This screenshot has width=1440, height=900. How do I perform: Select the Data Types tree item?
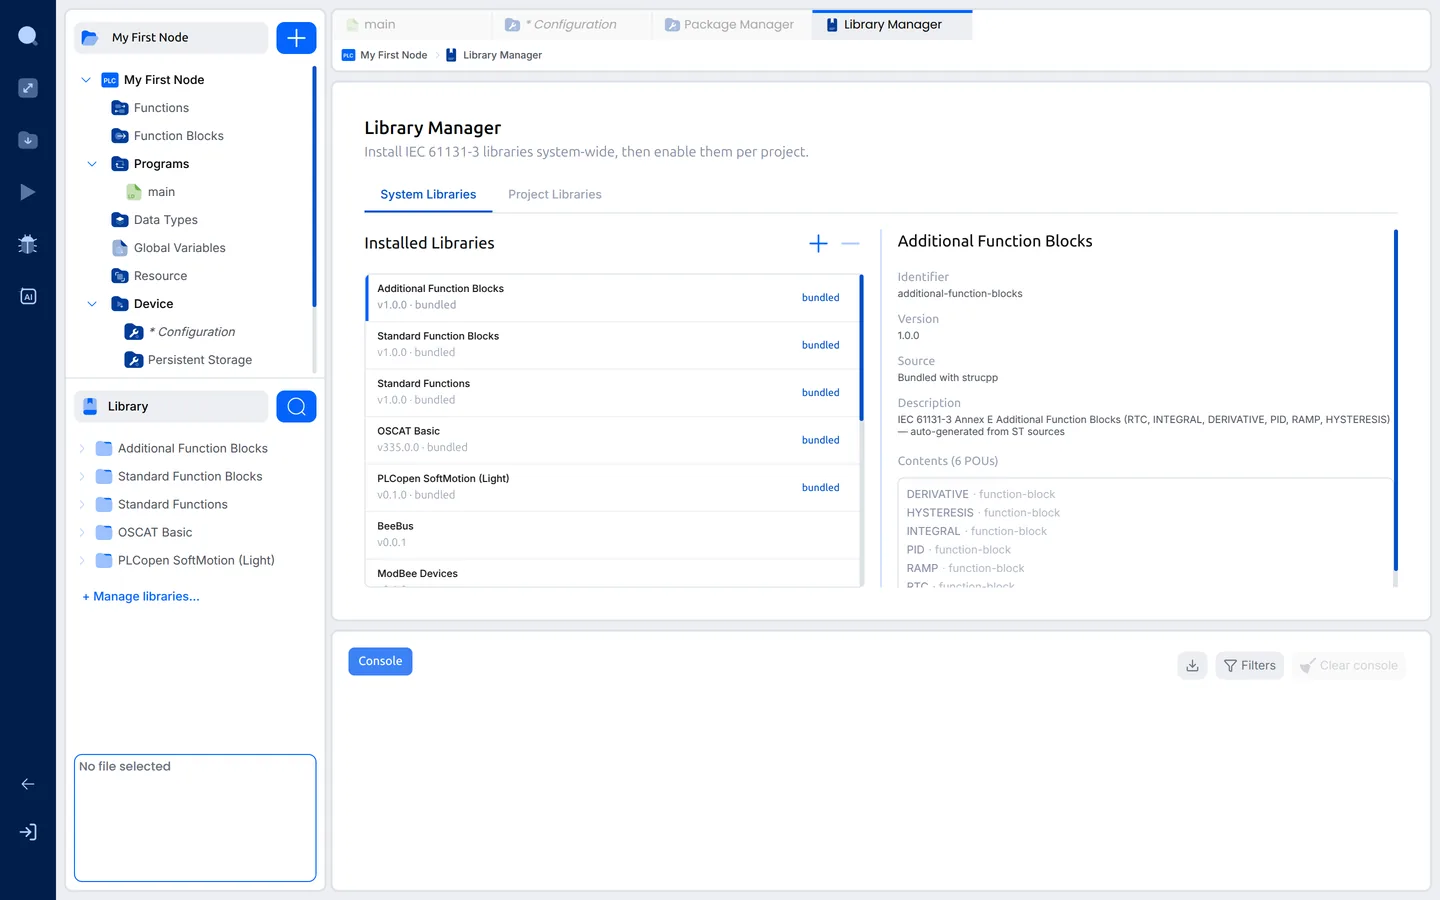[166, 220]
